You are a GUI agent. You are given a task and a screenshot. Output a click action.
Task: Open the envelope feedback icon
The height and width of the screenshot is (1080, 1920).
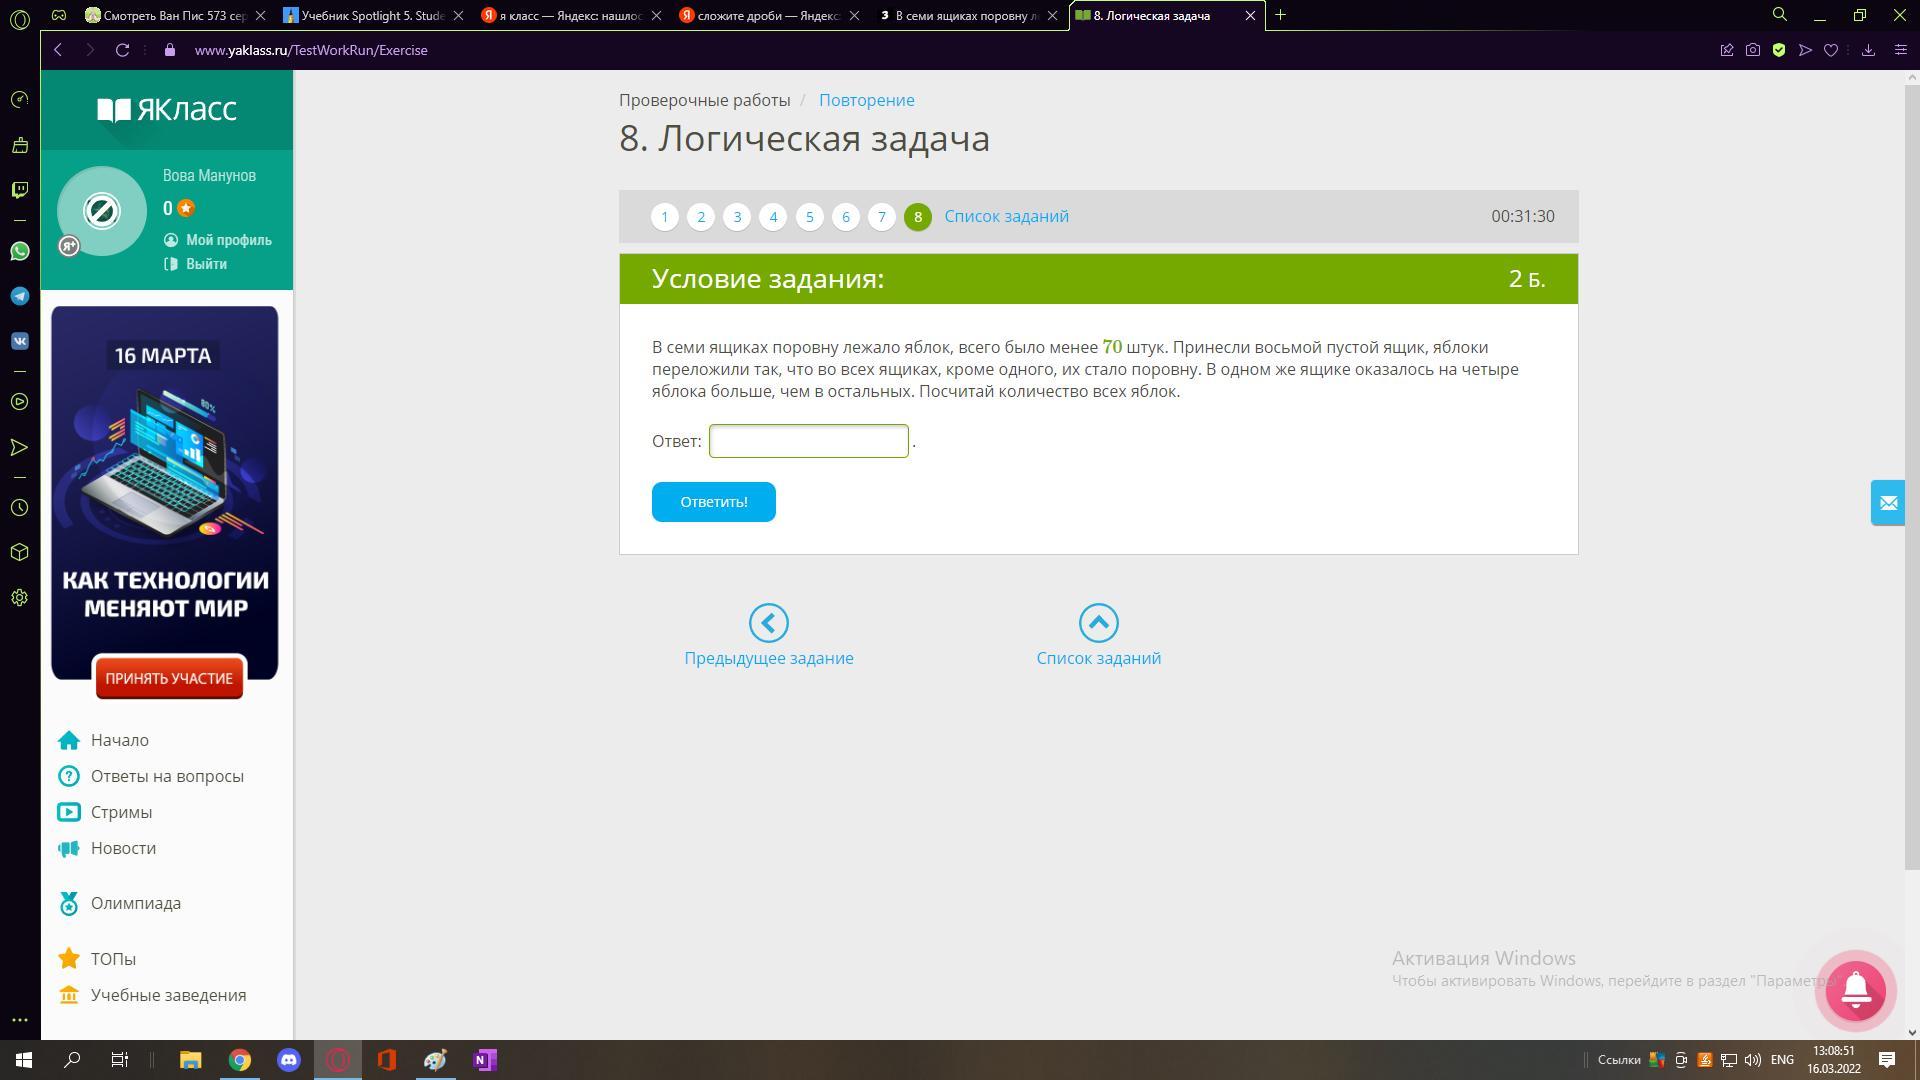1888,503
